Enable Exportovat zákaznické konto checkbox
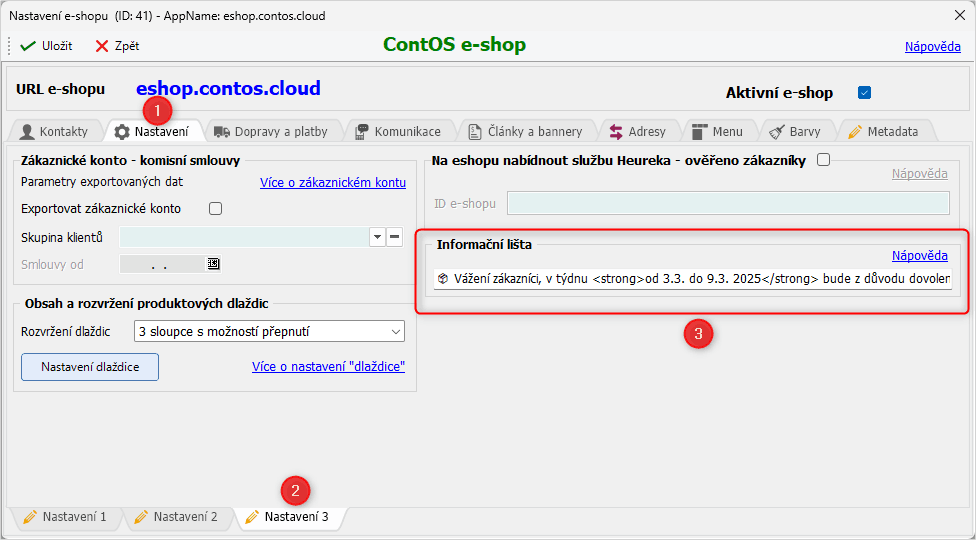This screenshot has width=976, height=540. coord(215,208)
